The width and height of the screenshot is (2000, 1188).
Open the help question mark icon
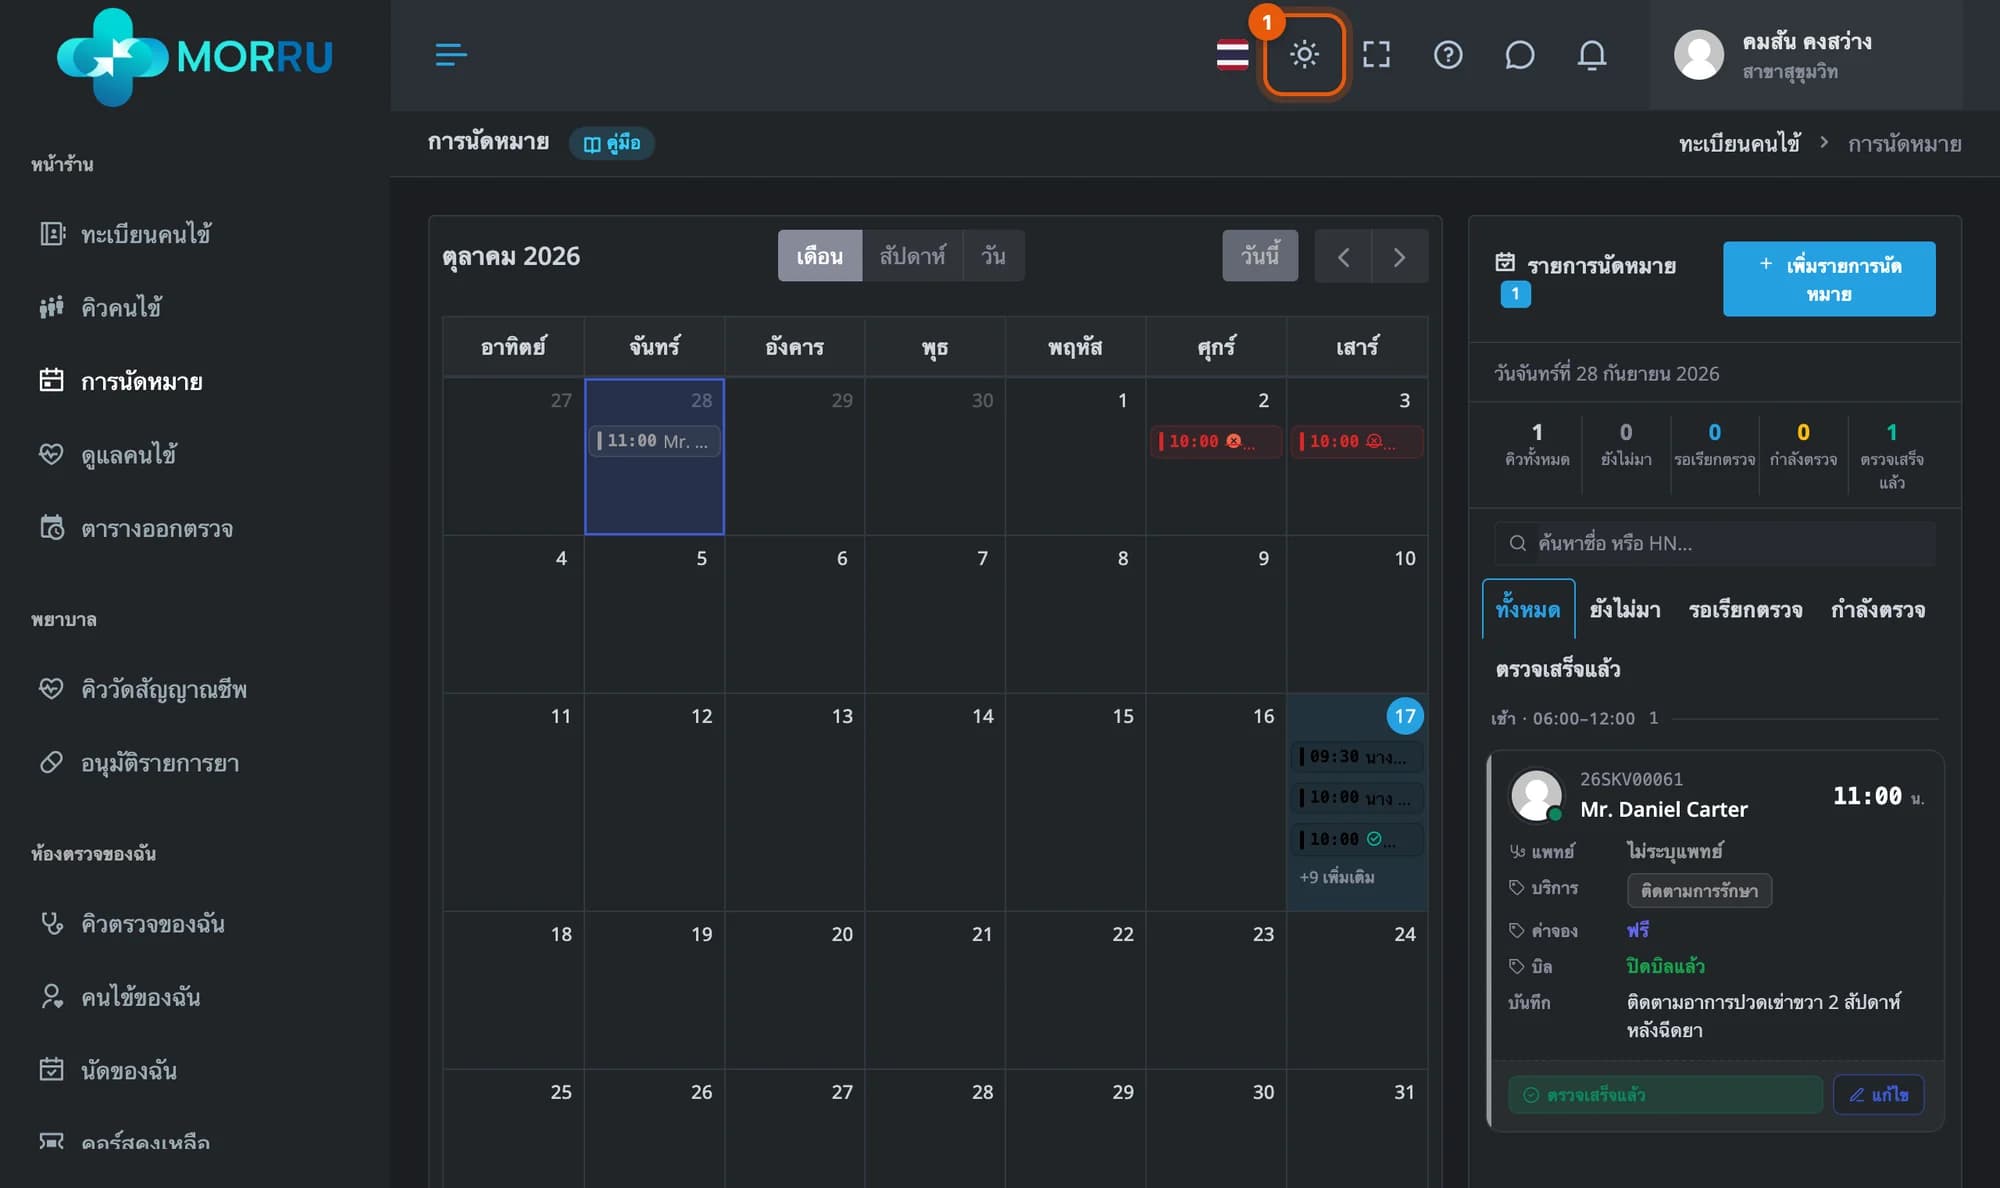coord(1448,54)
